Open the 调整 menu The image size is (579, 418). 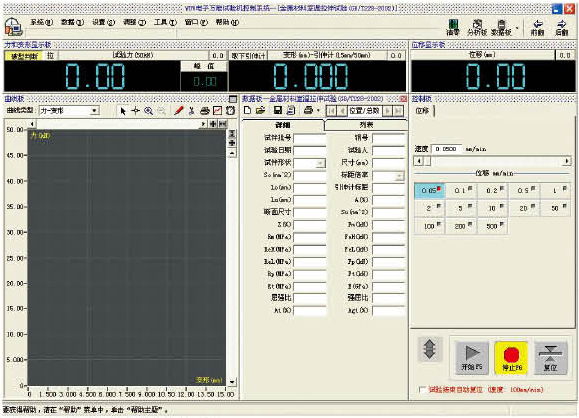(134, 22)
